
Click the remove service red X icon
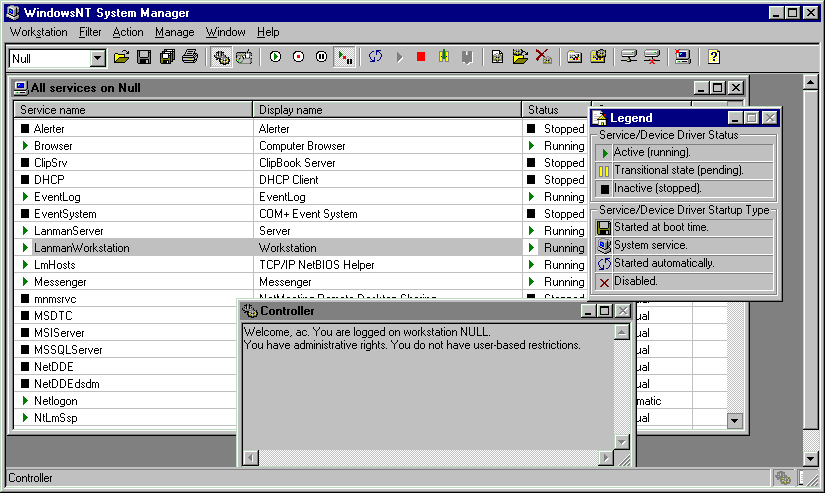(544, 57)
